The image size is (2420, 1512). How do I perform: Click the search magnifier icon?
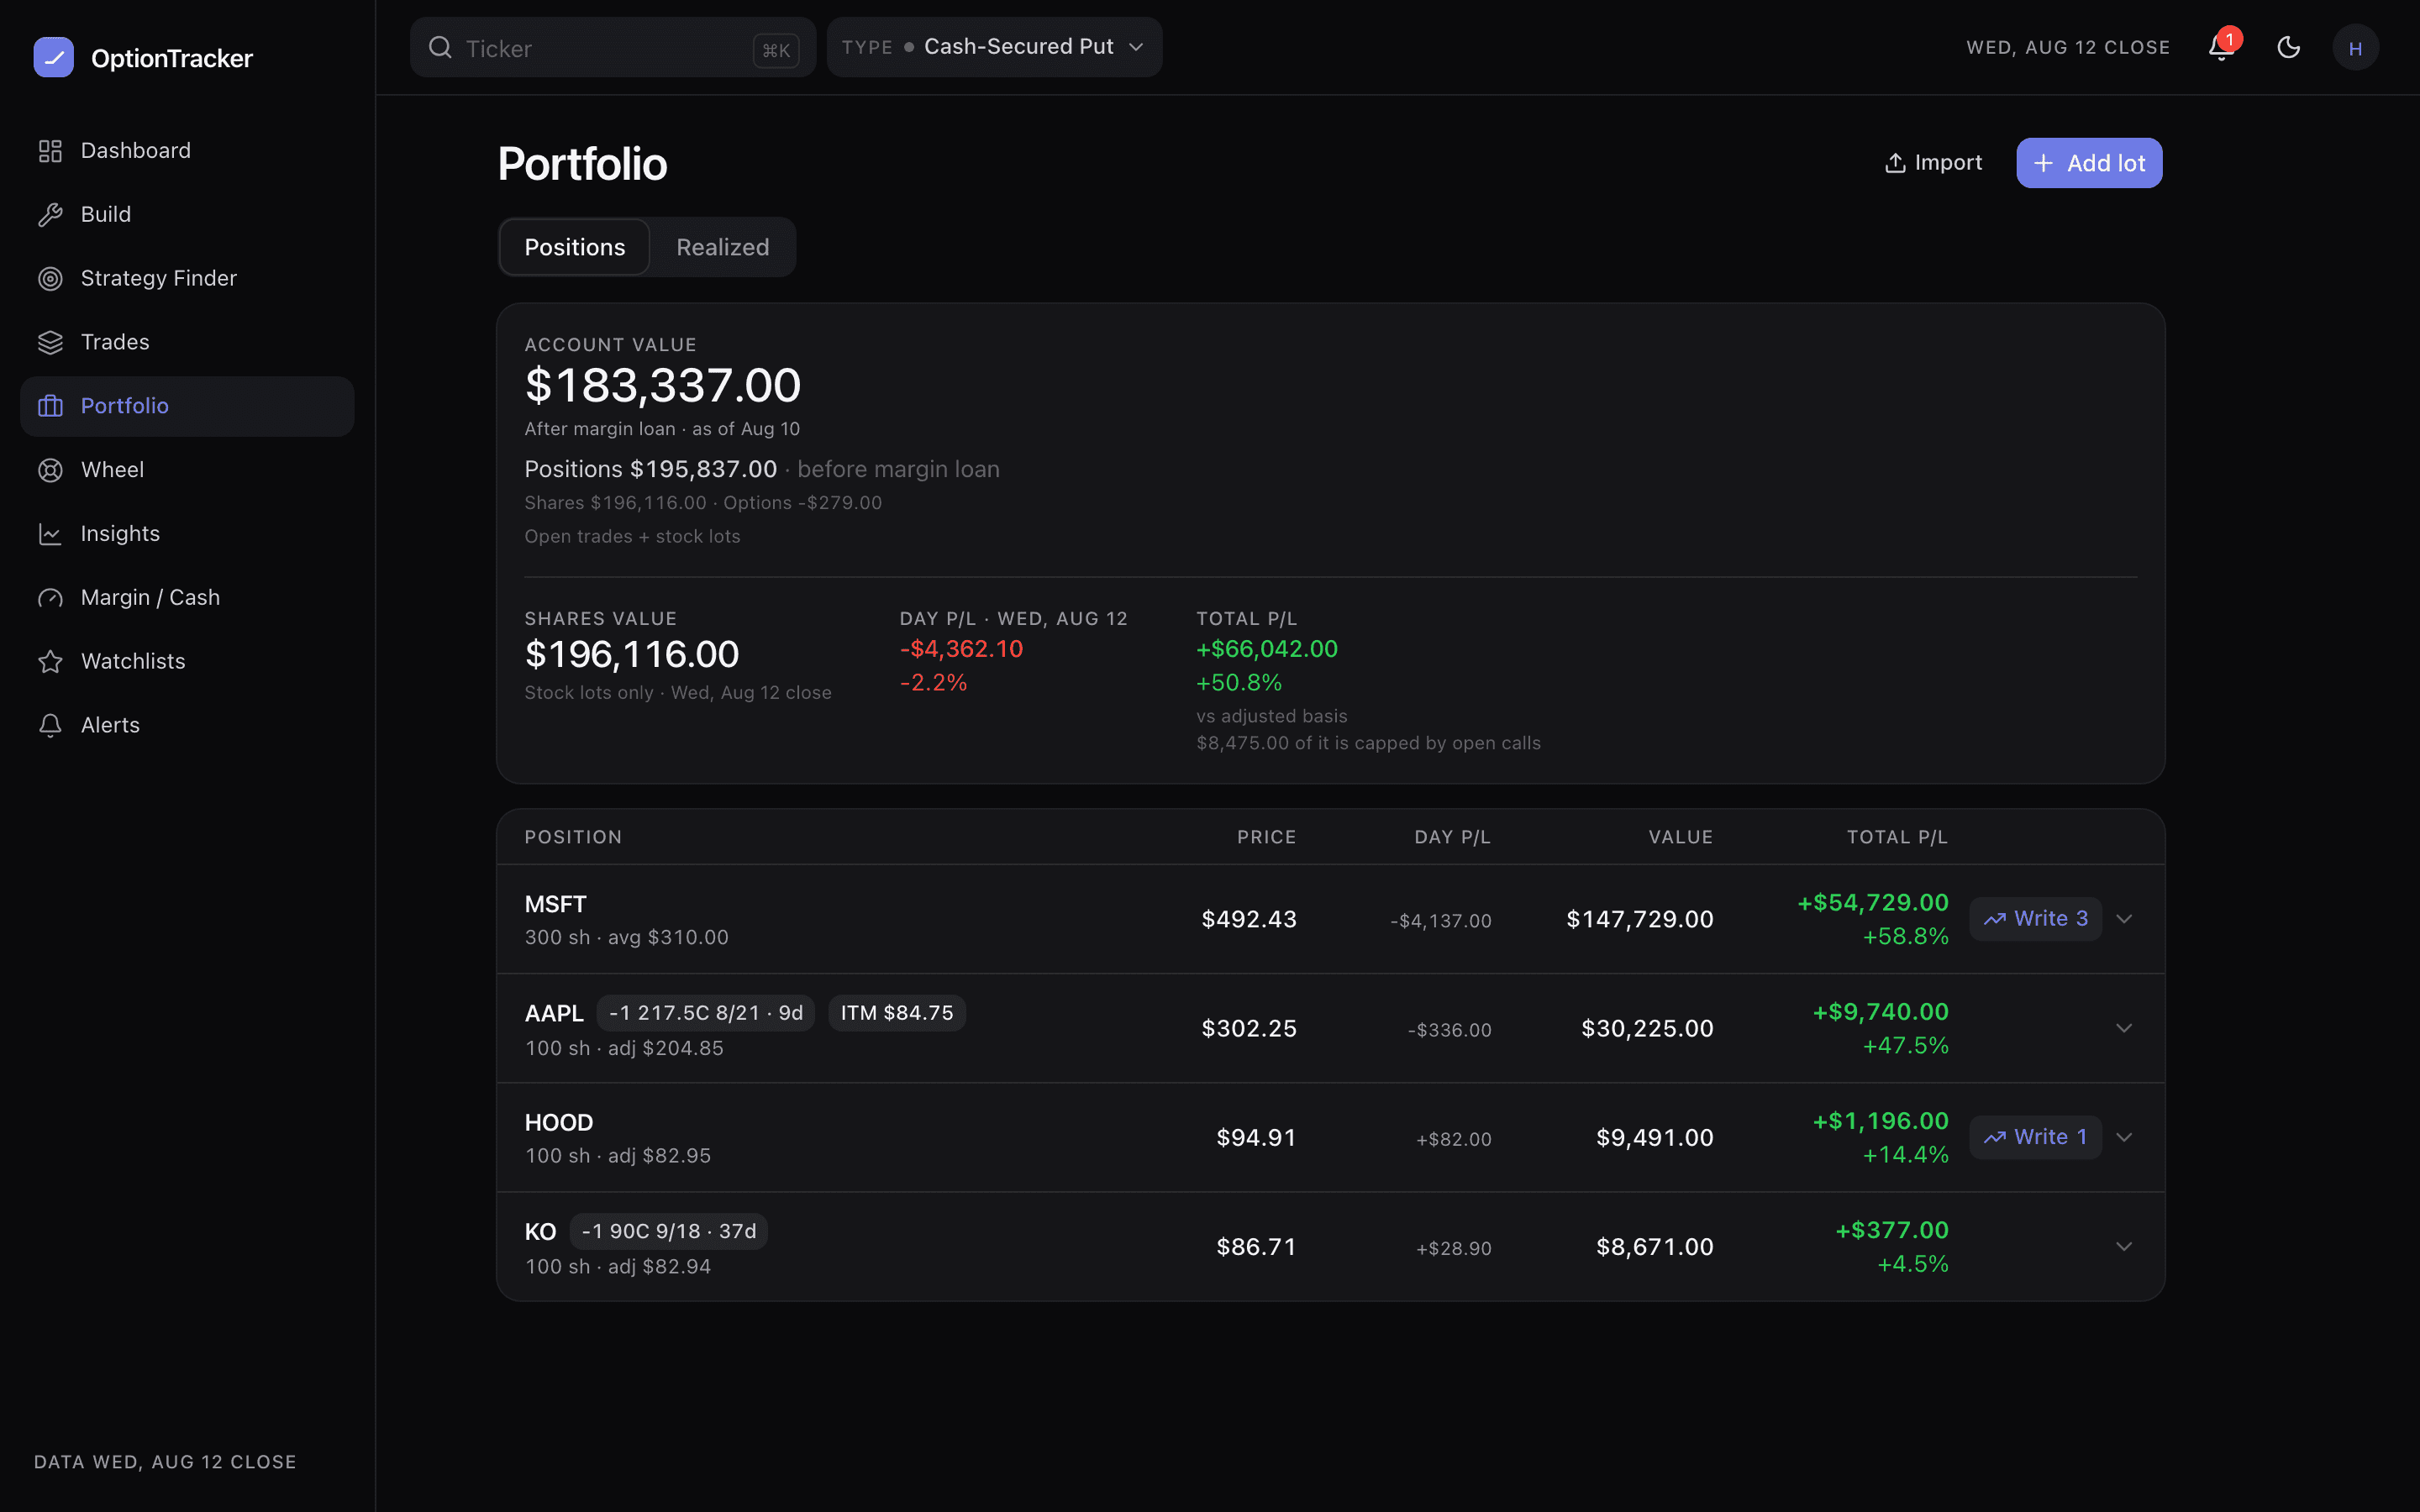point(440,47)
